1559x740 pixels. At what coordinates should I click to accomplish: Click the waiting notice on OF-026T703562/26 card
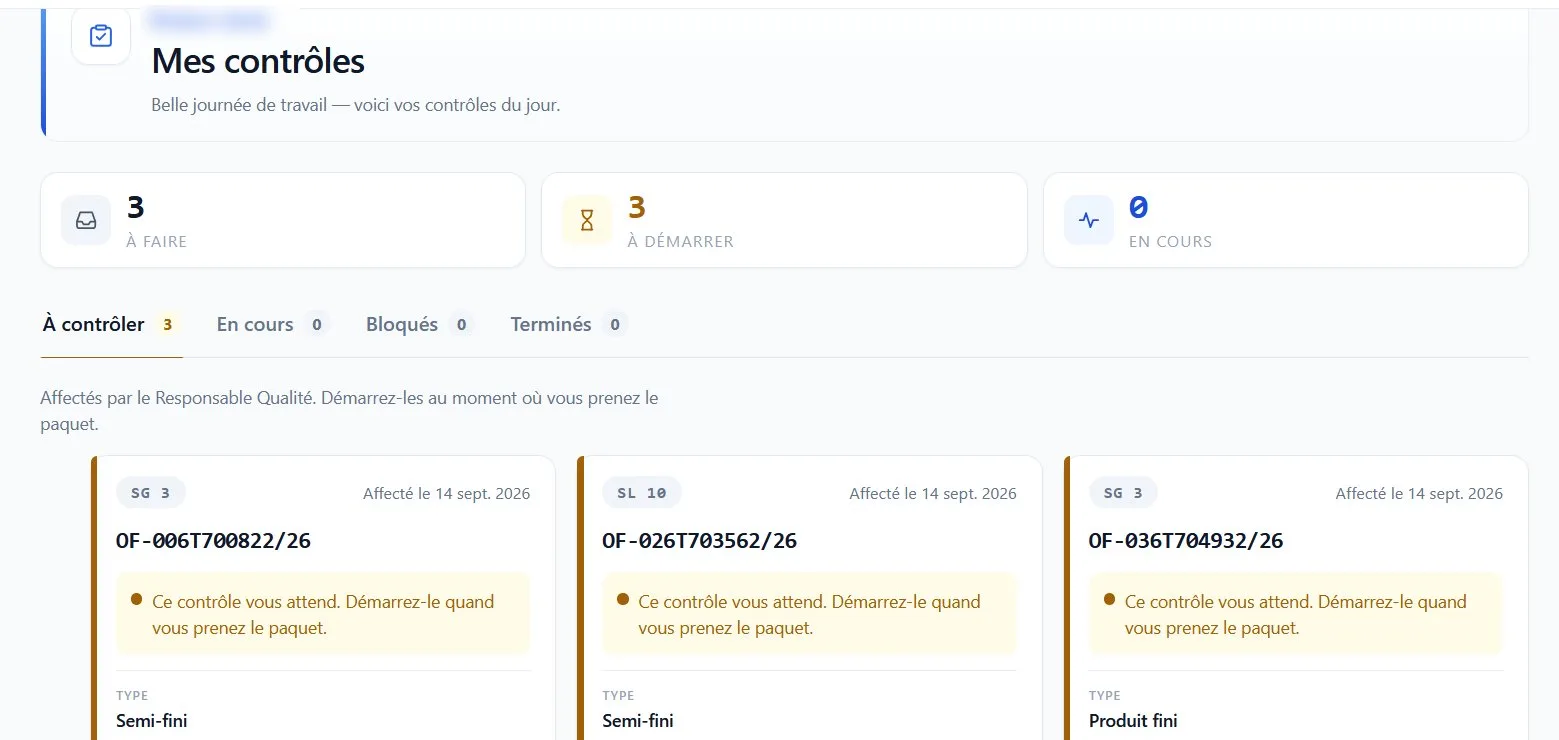point(809,614)
